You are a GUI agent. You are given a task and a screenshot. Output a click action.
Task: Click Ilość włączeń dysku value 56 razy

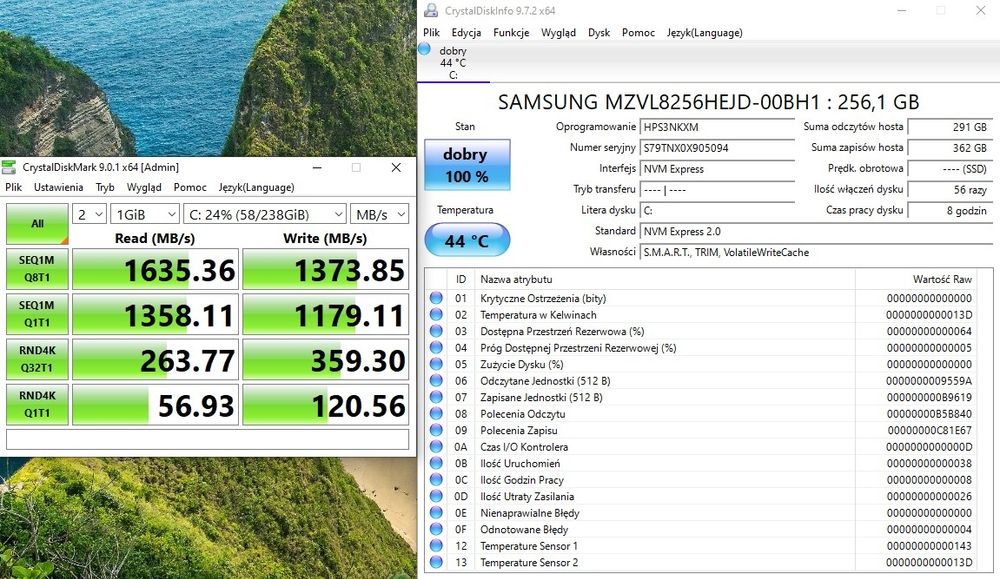tap(950, 189)
